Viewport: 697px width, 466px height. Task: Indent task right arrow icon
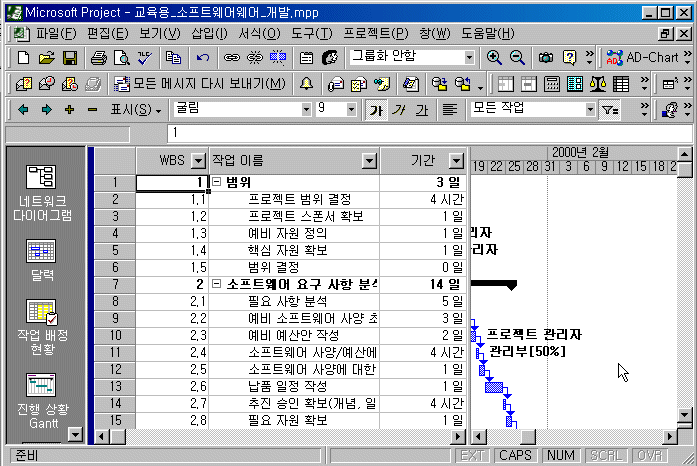(x=46, y=109)
